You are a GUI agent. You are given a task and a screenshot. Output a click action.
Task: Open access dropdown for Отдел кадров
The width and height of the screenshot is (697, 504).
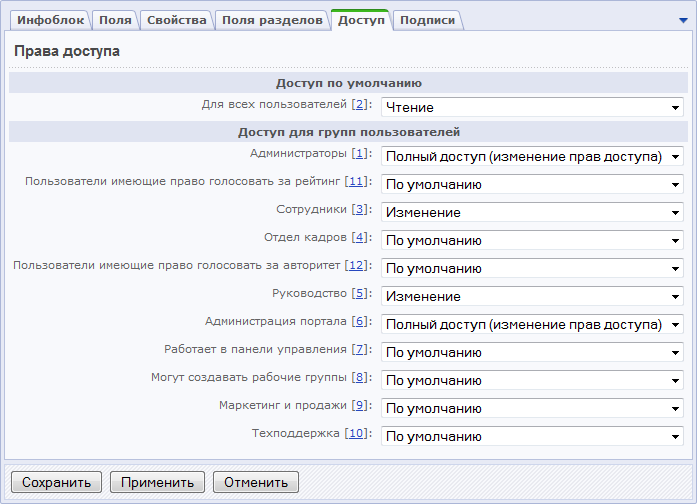pos(530,241)
